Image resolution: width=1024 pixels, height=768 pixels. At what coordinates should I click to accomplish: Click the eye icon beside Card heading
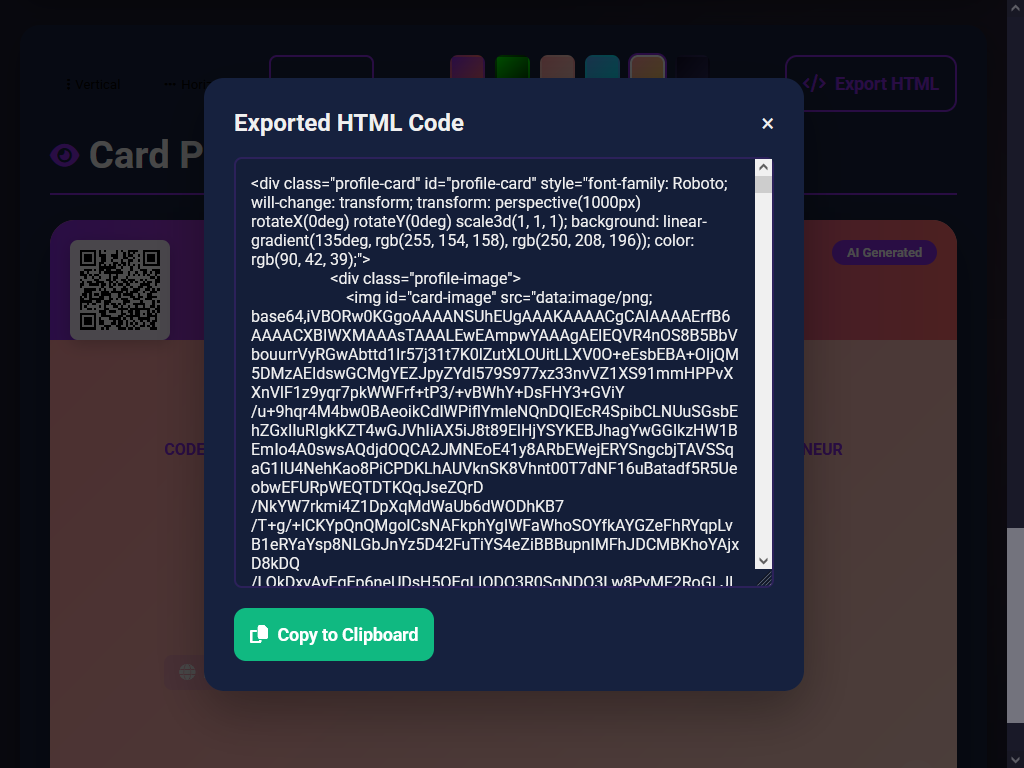[x=65, y=155]
